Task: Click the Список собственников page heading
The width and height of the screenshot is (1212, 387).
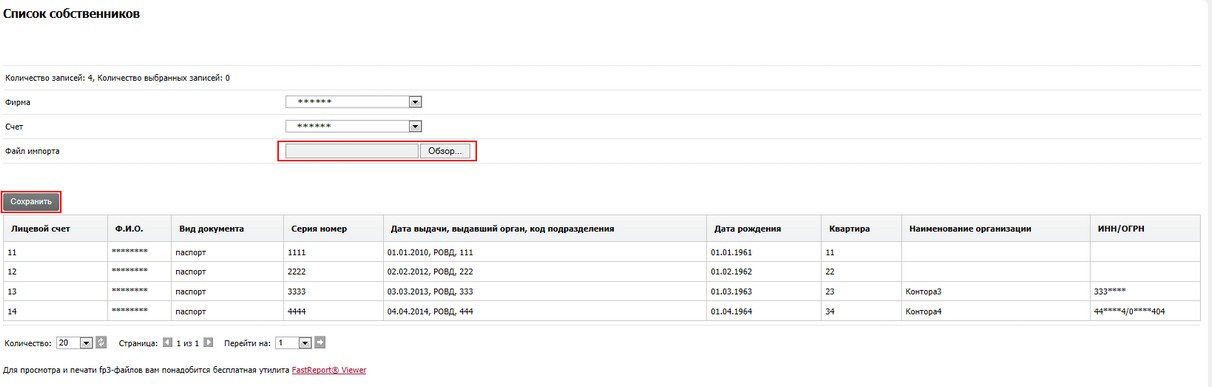Action: [71, 14]
